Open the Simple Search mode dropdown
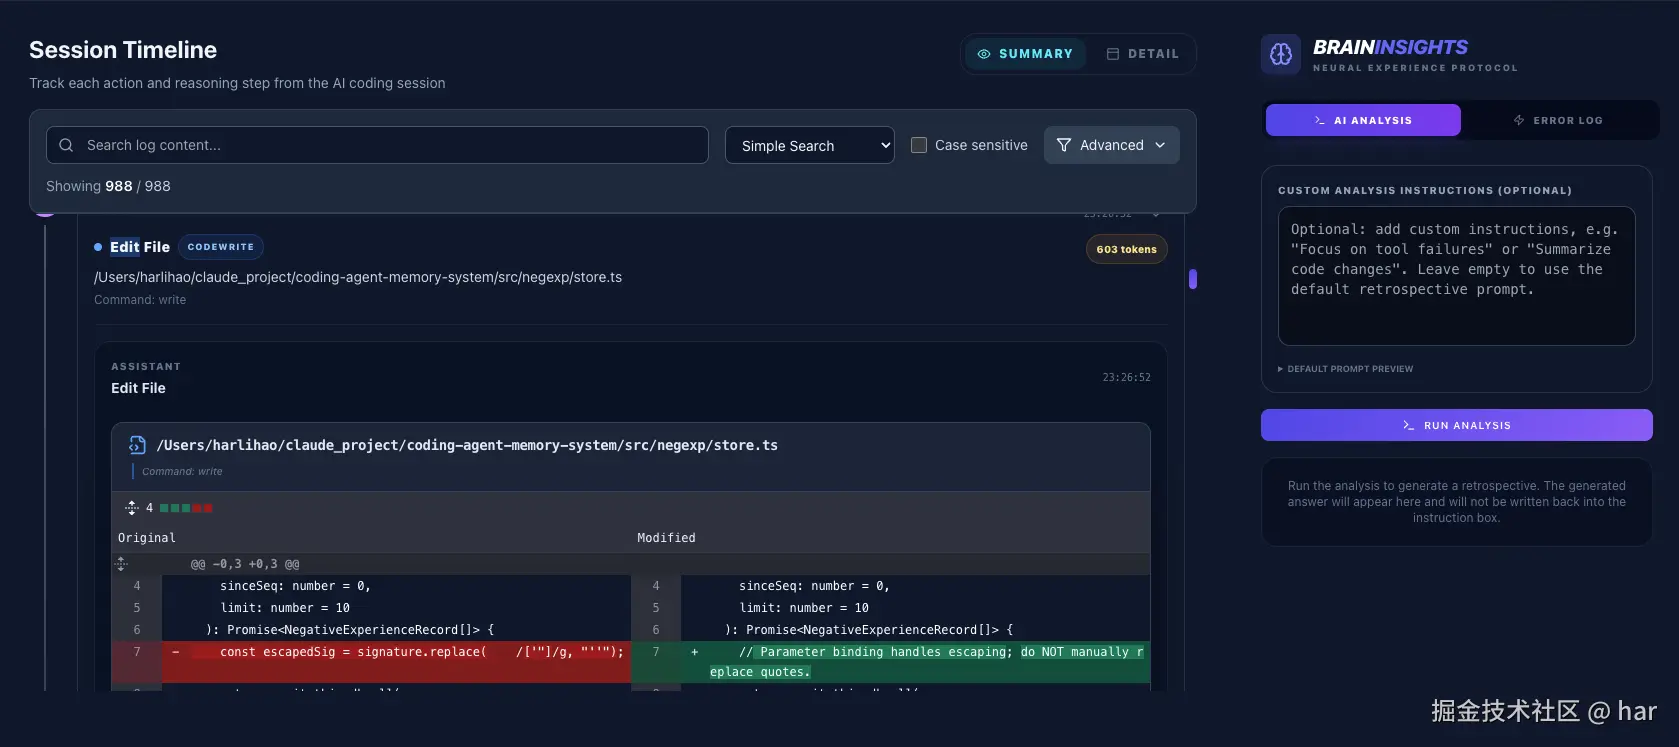This screenshot has width=1679, height=747. [810, 145]
